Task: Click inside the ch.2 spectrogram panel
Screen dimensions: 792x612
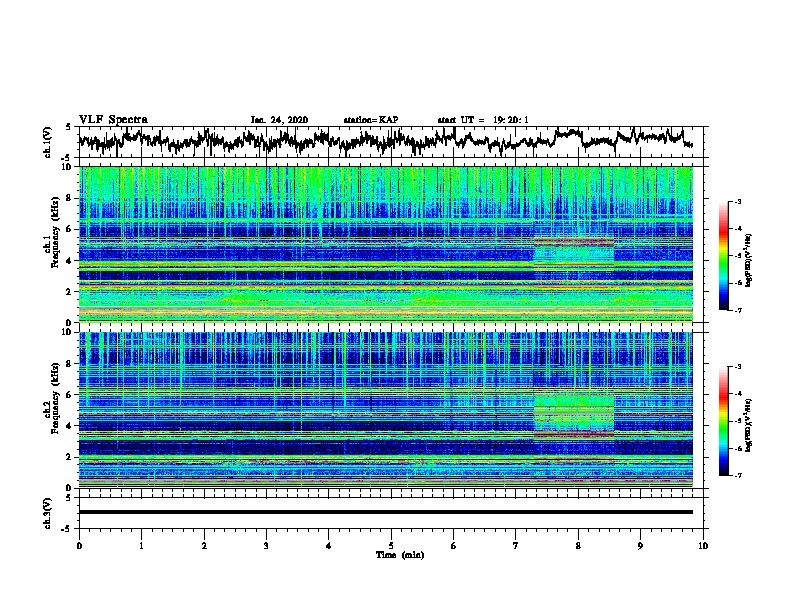Action: 385,410
